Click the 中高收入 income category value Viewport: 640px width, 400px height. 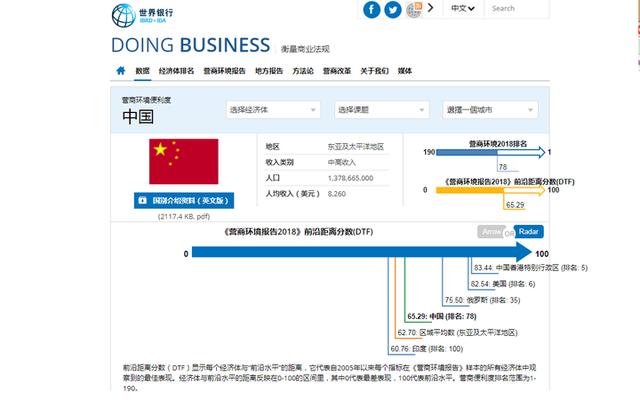pyautogui.click(x=342, y=162)
